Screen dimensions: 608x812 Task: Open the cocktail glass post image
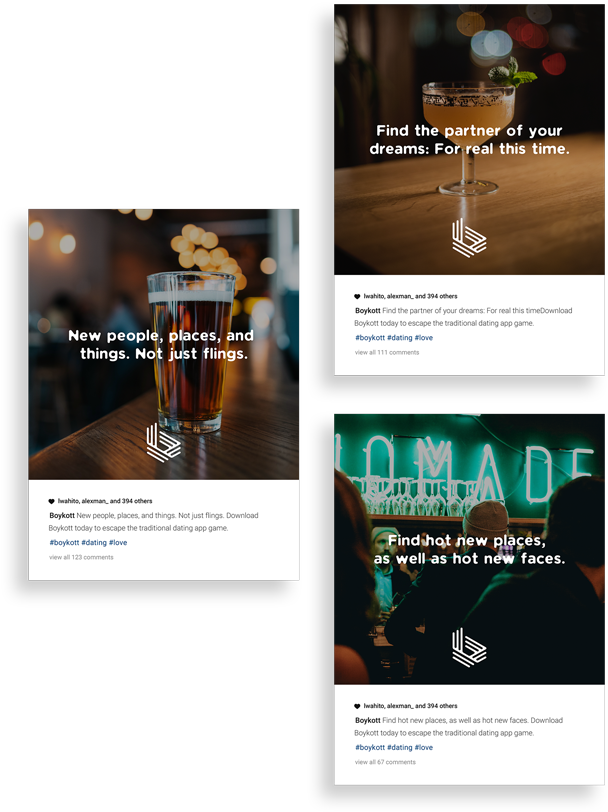coord(469,140)
